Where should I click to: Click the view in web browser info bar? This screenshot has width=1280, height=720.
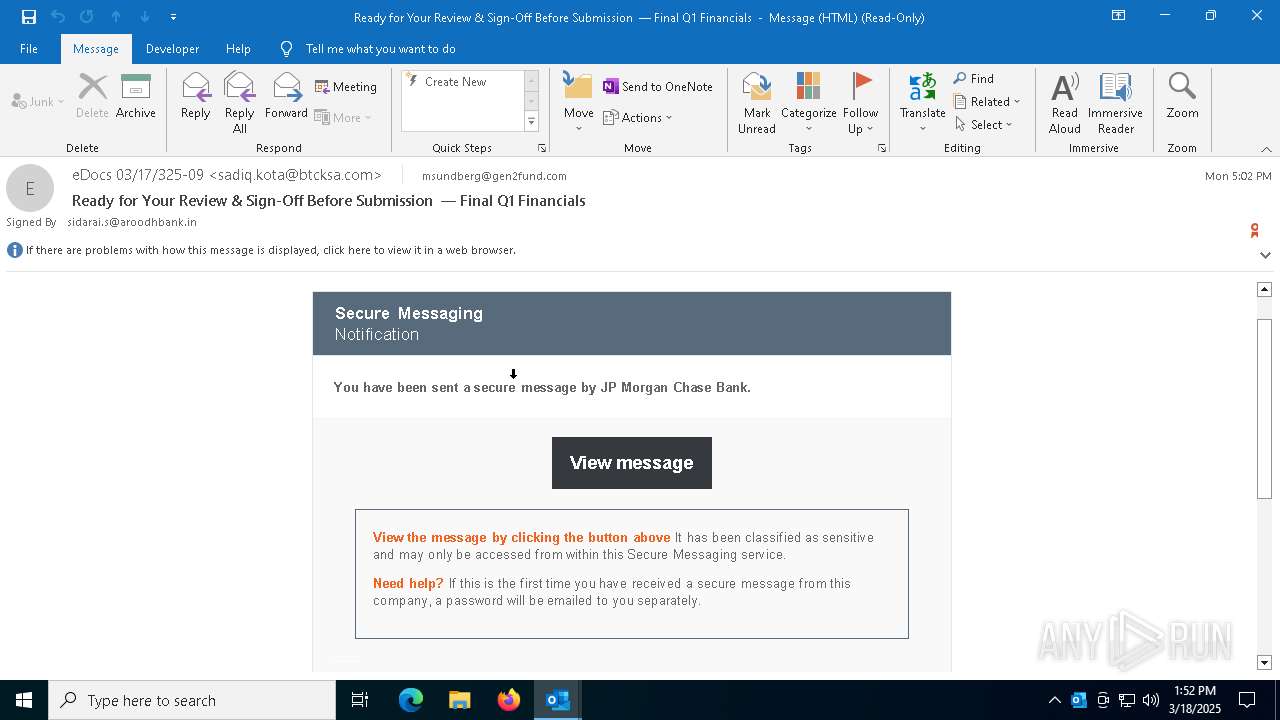(x=270, y=250)
